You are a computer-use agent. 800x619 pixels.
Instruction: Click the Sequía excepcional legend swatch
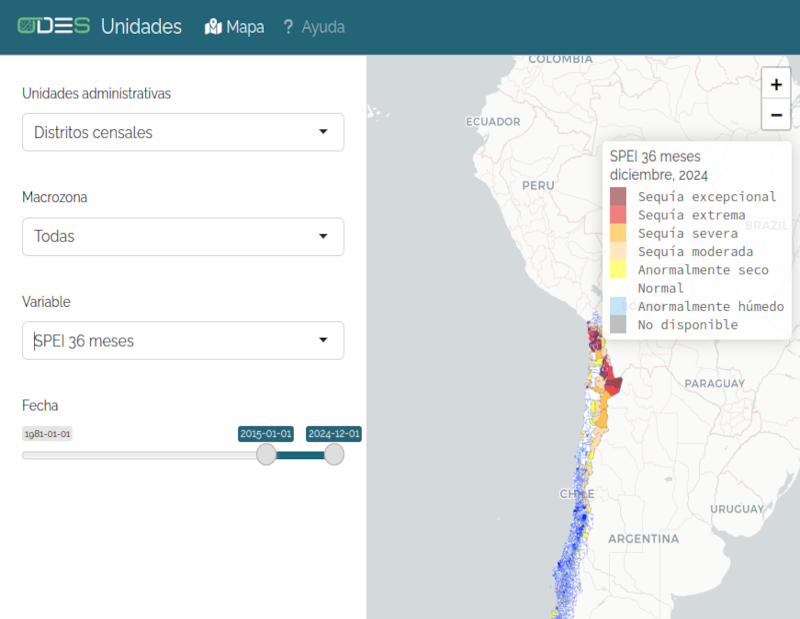coord(618,196)
